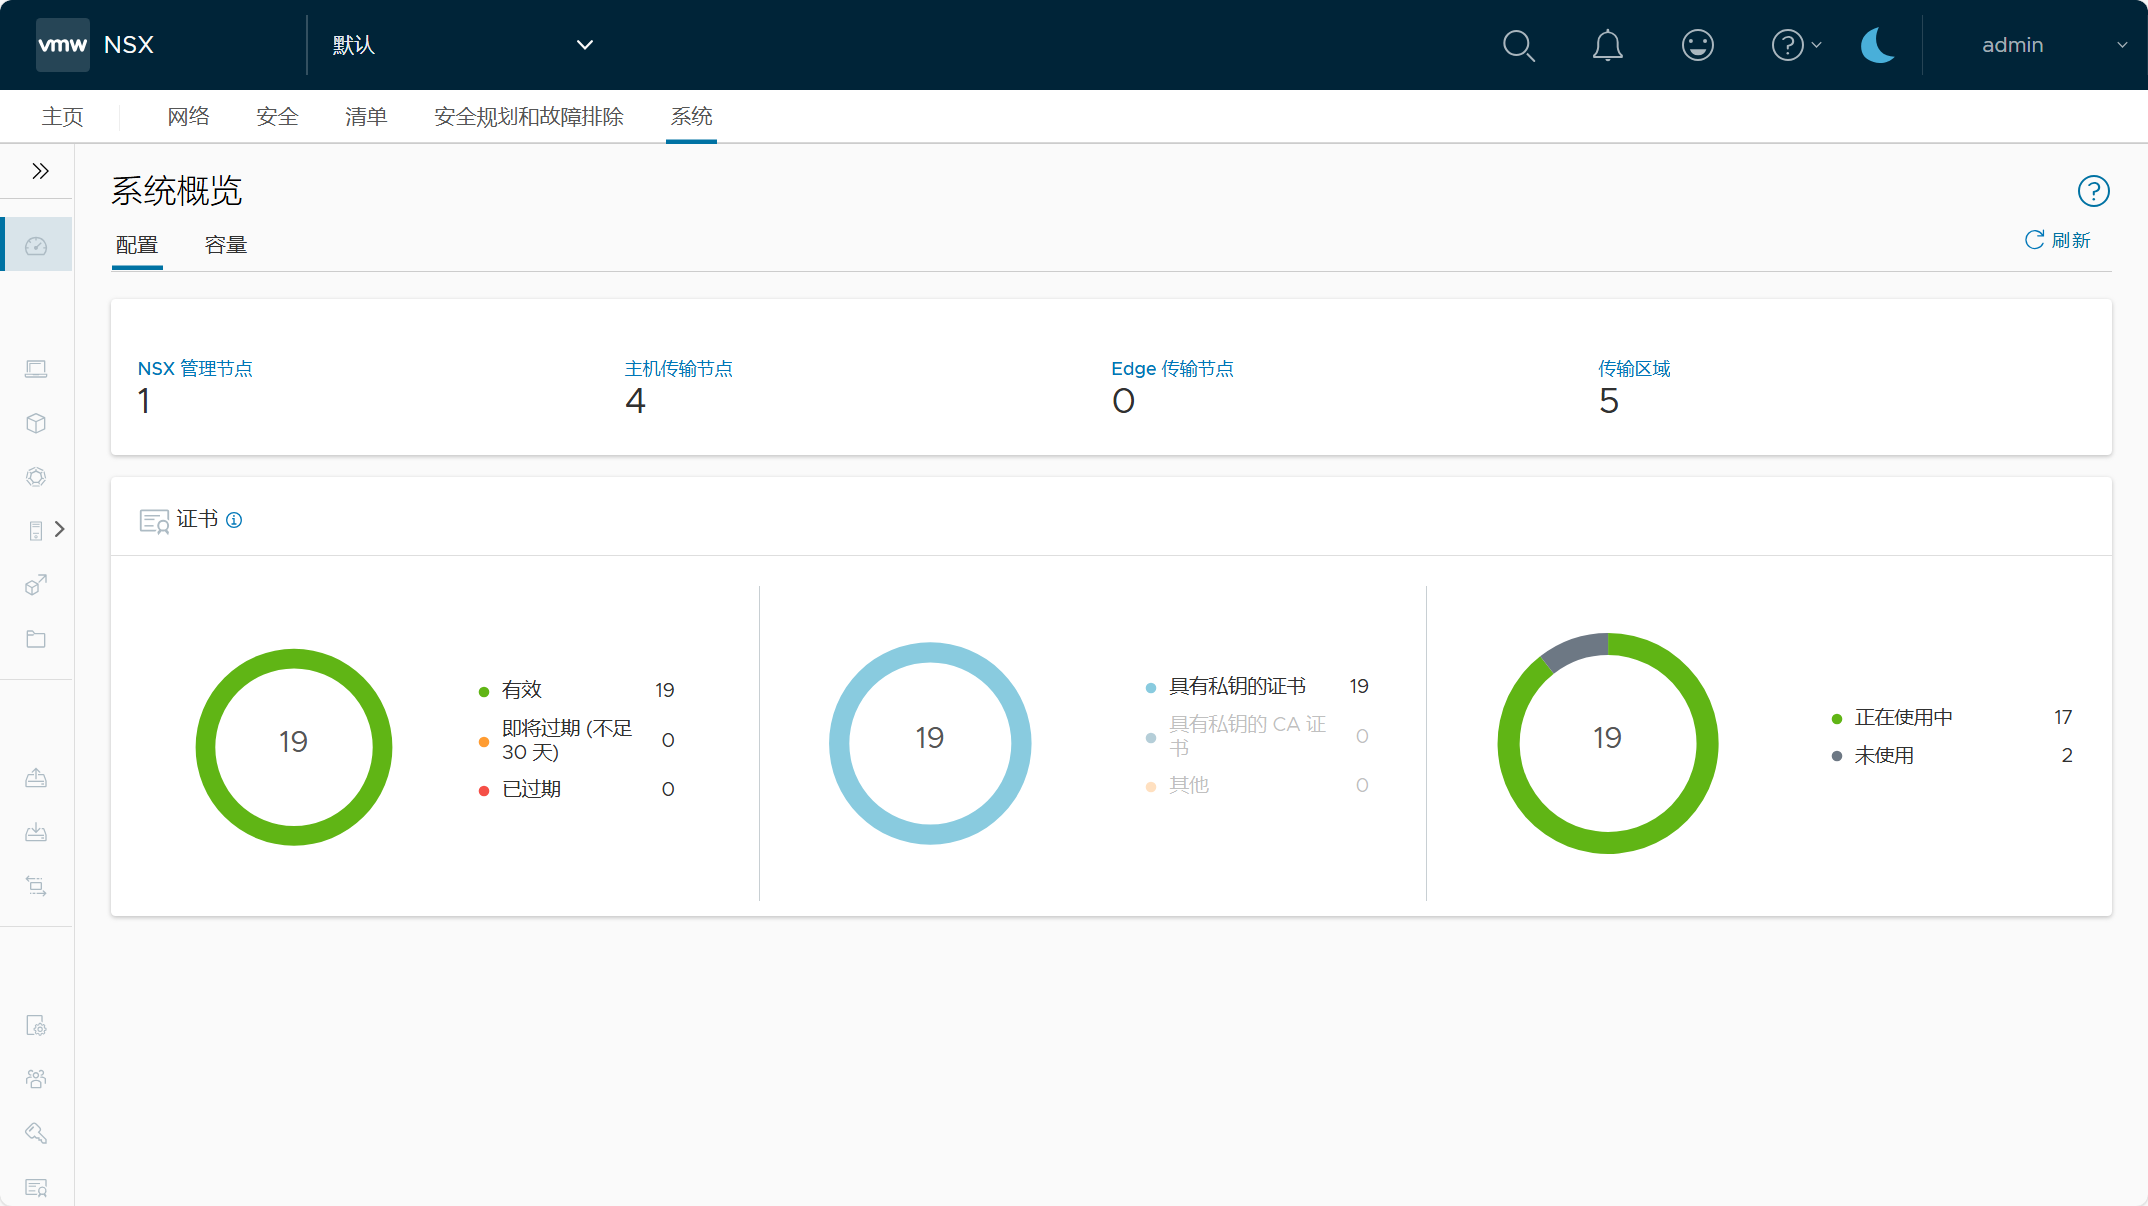Switch to the 安全 tab
The image size is (2148, 1206).
[277, 117]
